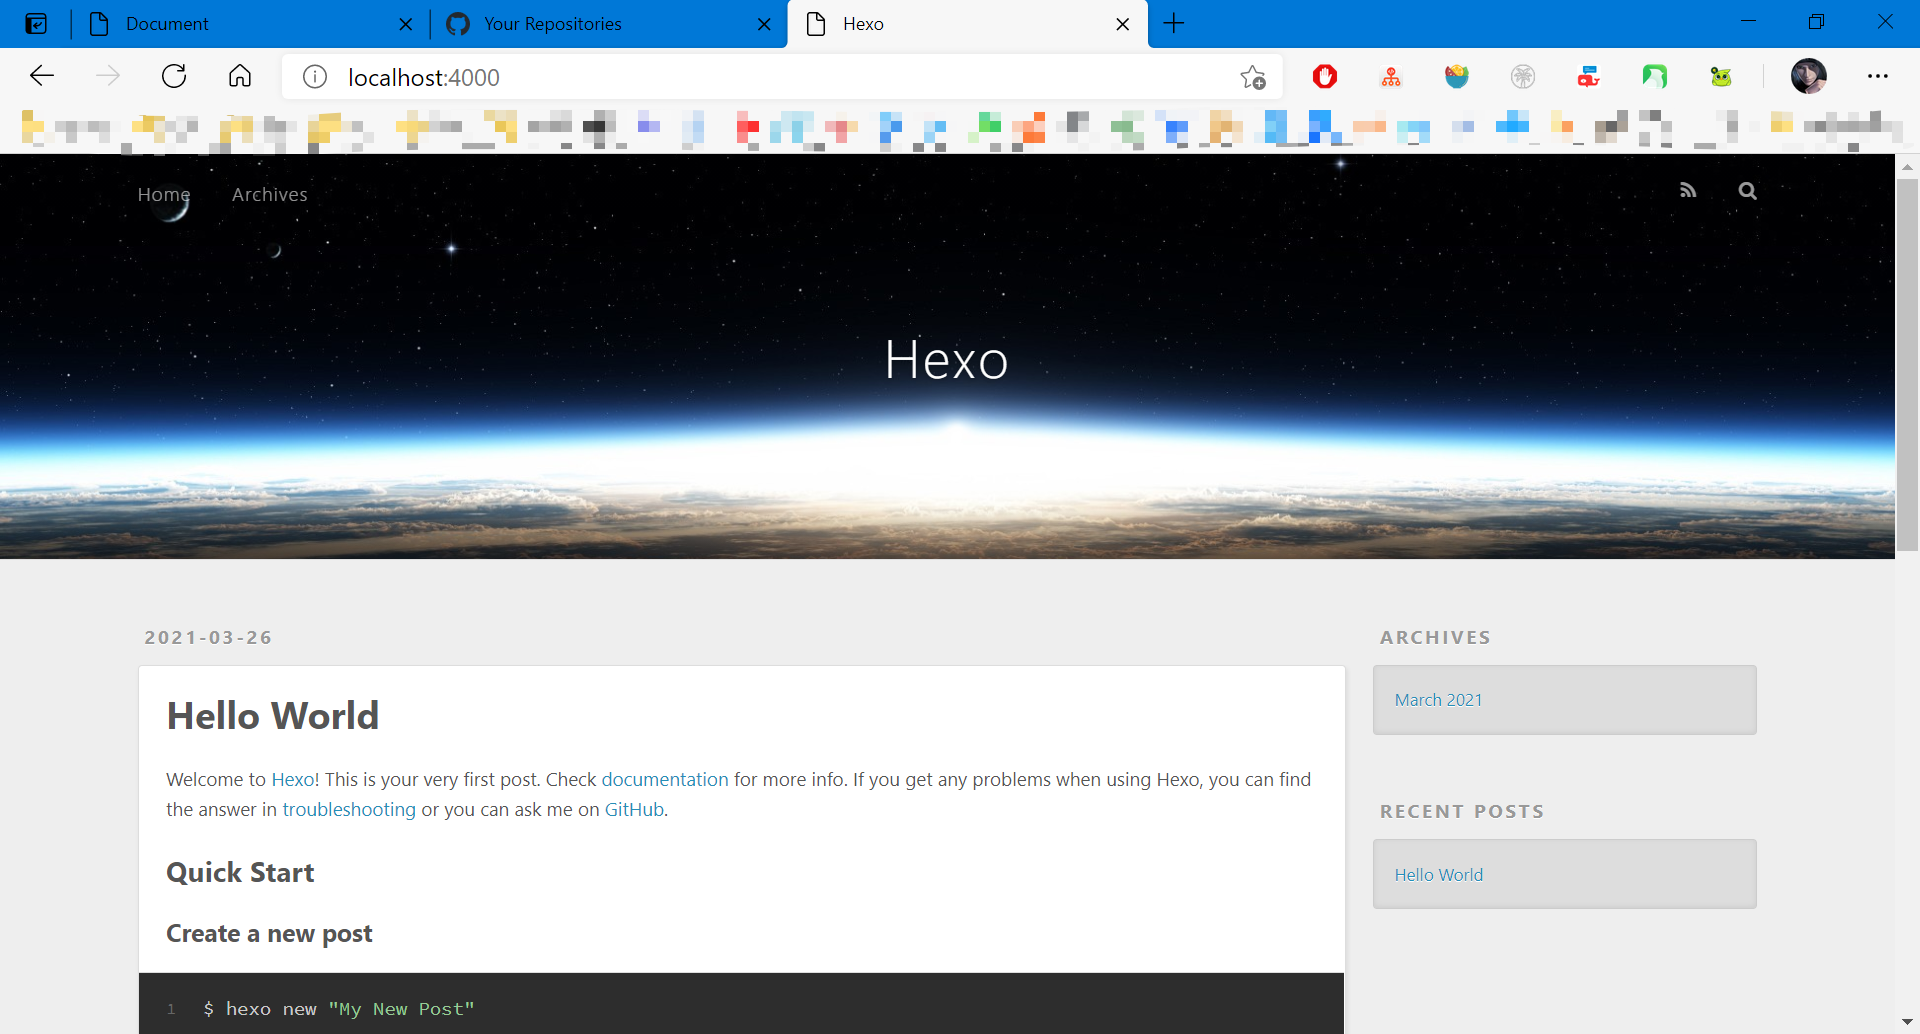Open Archives in site navigation
The image size is (1920, 1034).
270,194
